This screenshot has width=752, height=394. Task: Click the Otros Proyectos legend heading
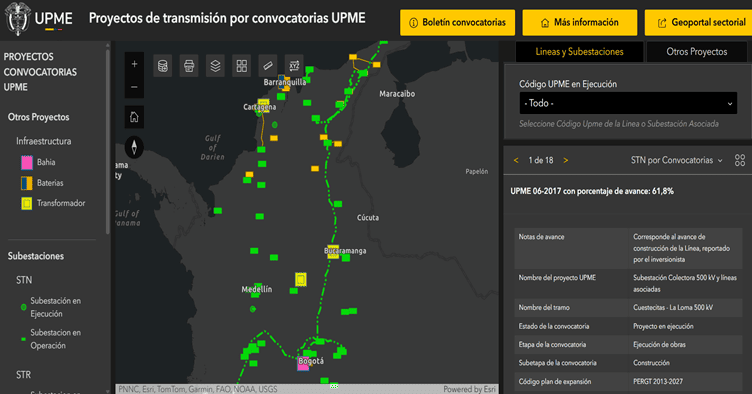tap(38, 117)
